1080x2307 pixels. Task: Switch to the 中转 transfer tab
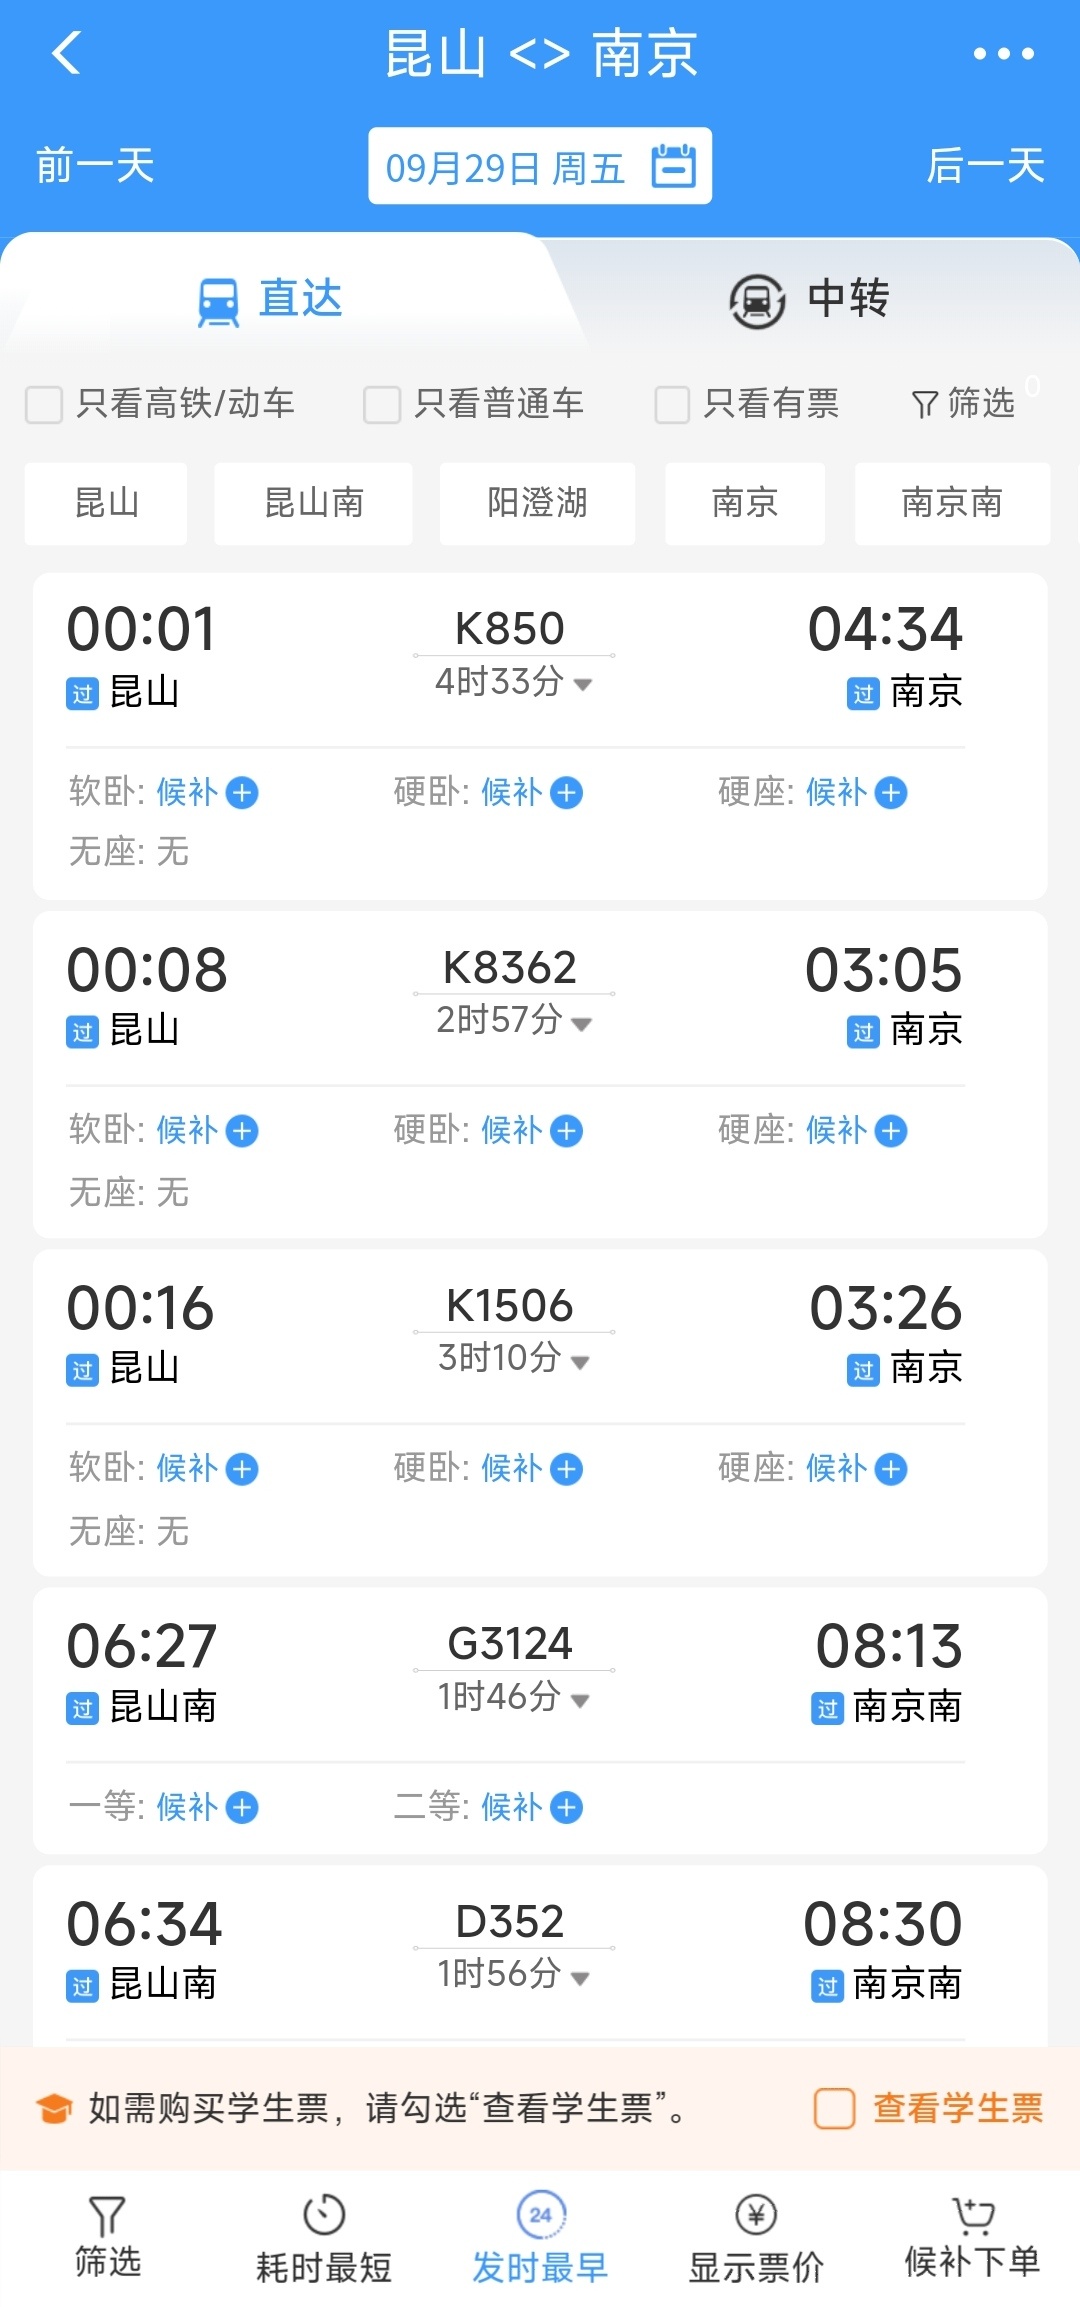pyautogui.click(x=808, y=299)
